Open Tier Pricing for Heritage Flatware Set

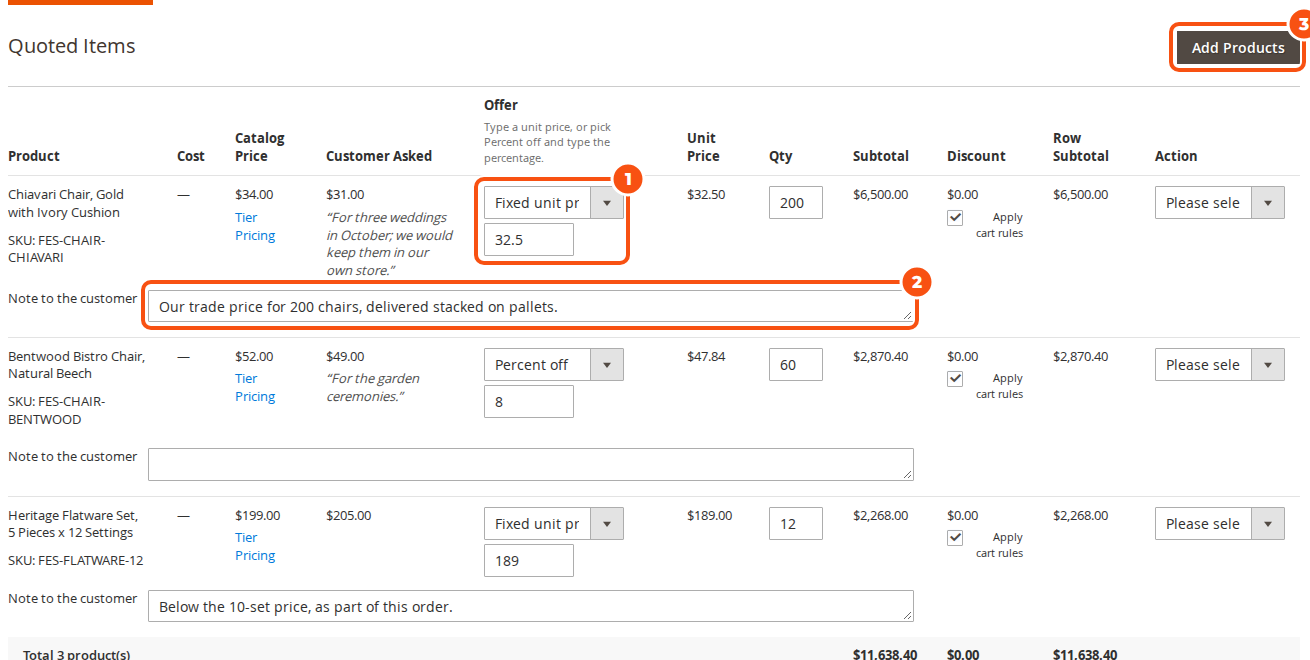pos(255,546)
